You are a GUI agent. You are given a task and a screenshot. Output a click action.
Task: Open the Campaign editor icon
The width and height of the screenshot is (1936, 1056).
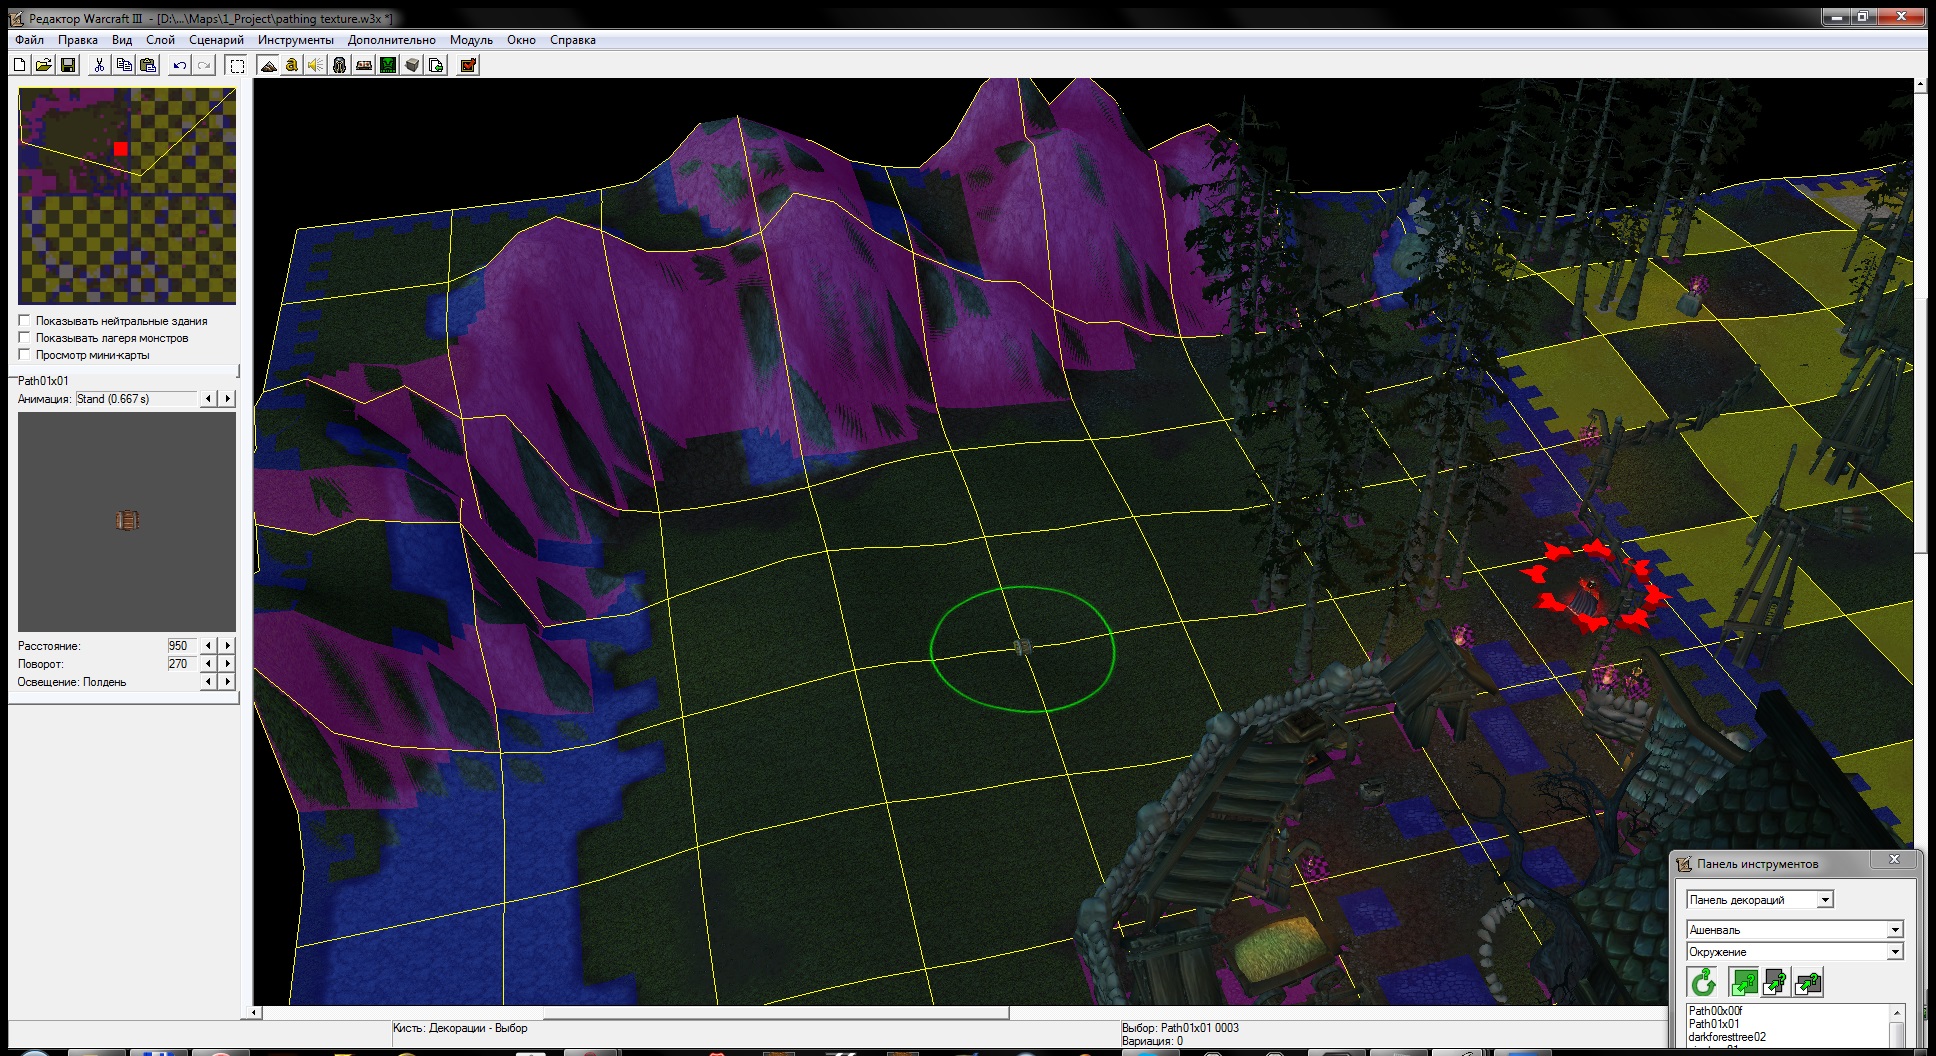pos(364,65)
